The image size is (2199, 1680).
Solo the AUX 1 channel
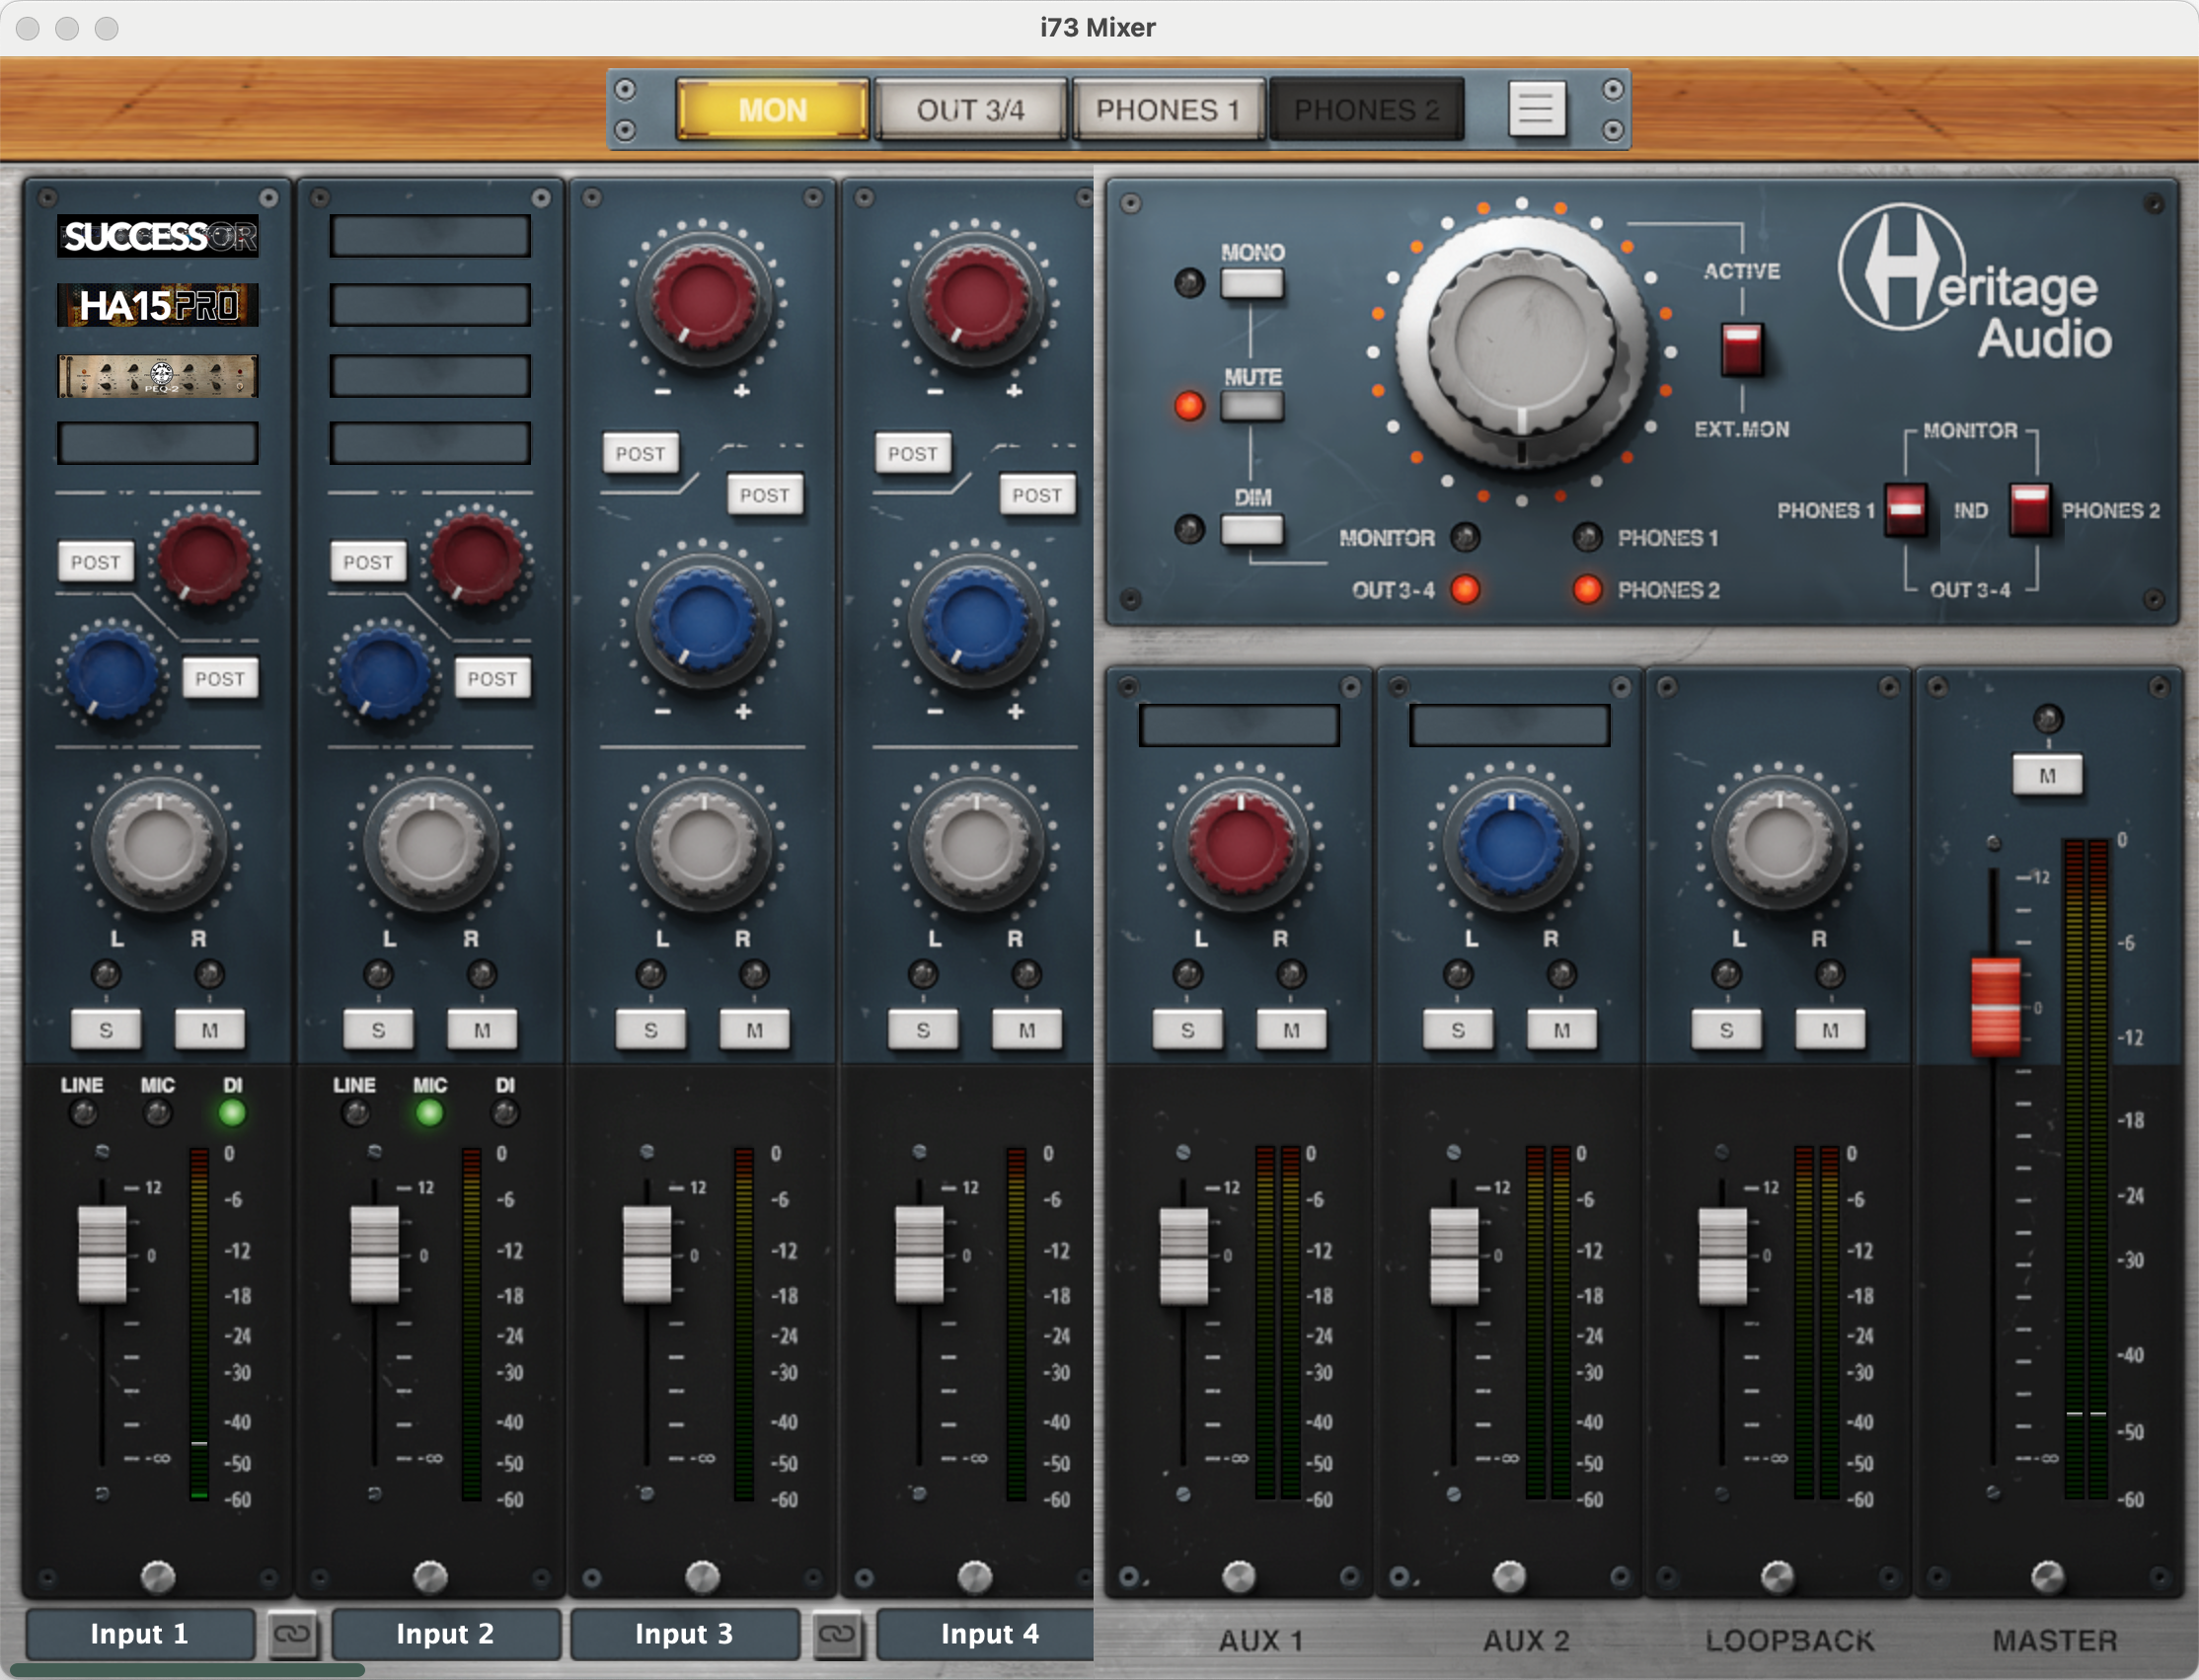click(1187, 1030)
